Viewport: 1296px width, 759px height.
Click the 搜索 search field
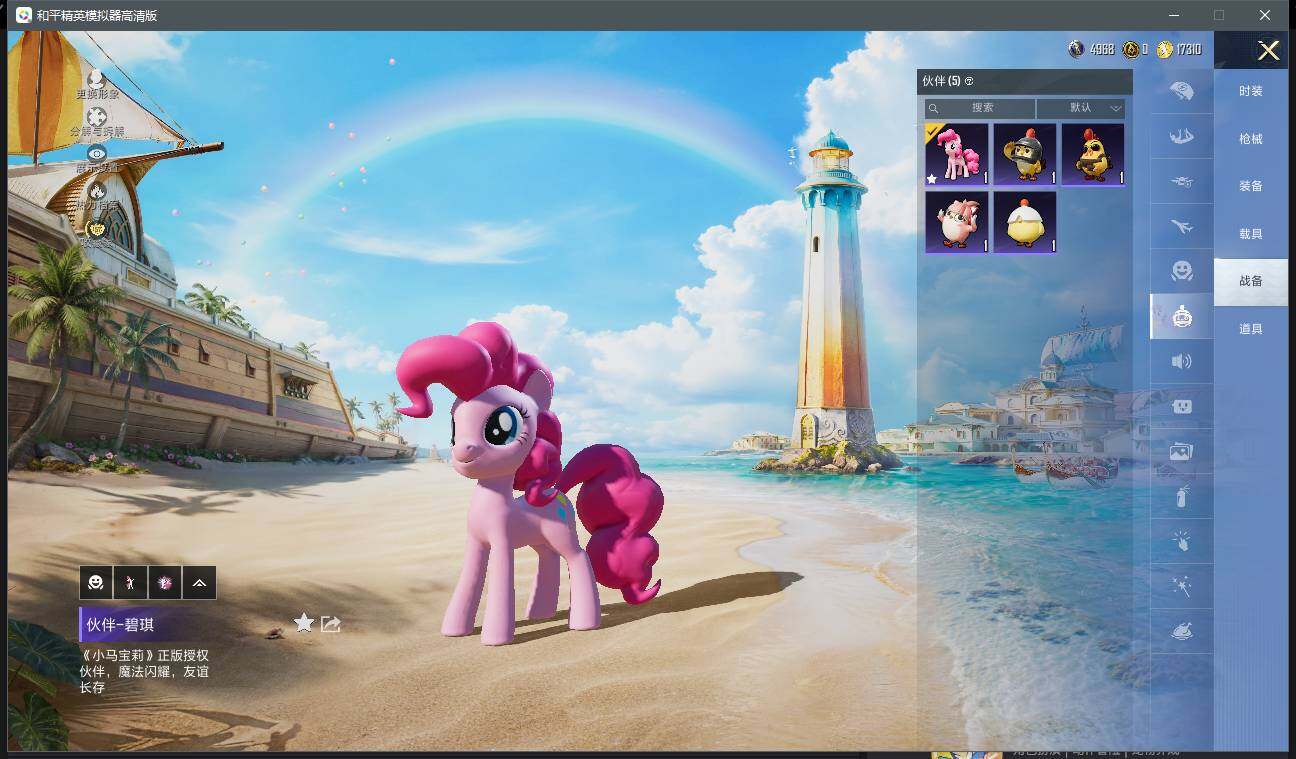[x=980, y=108]
